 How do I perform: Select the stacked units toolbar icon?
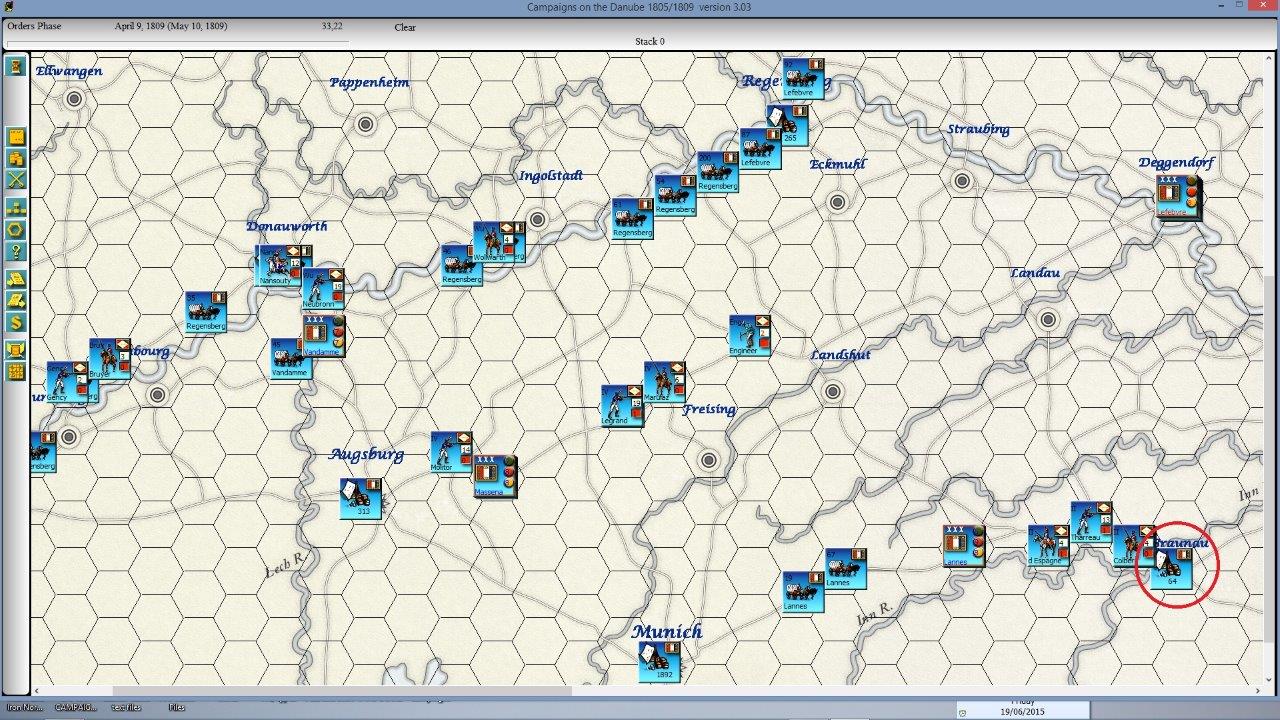[15, 158]
